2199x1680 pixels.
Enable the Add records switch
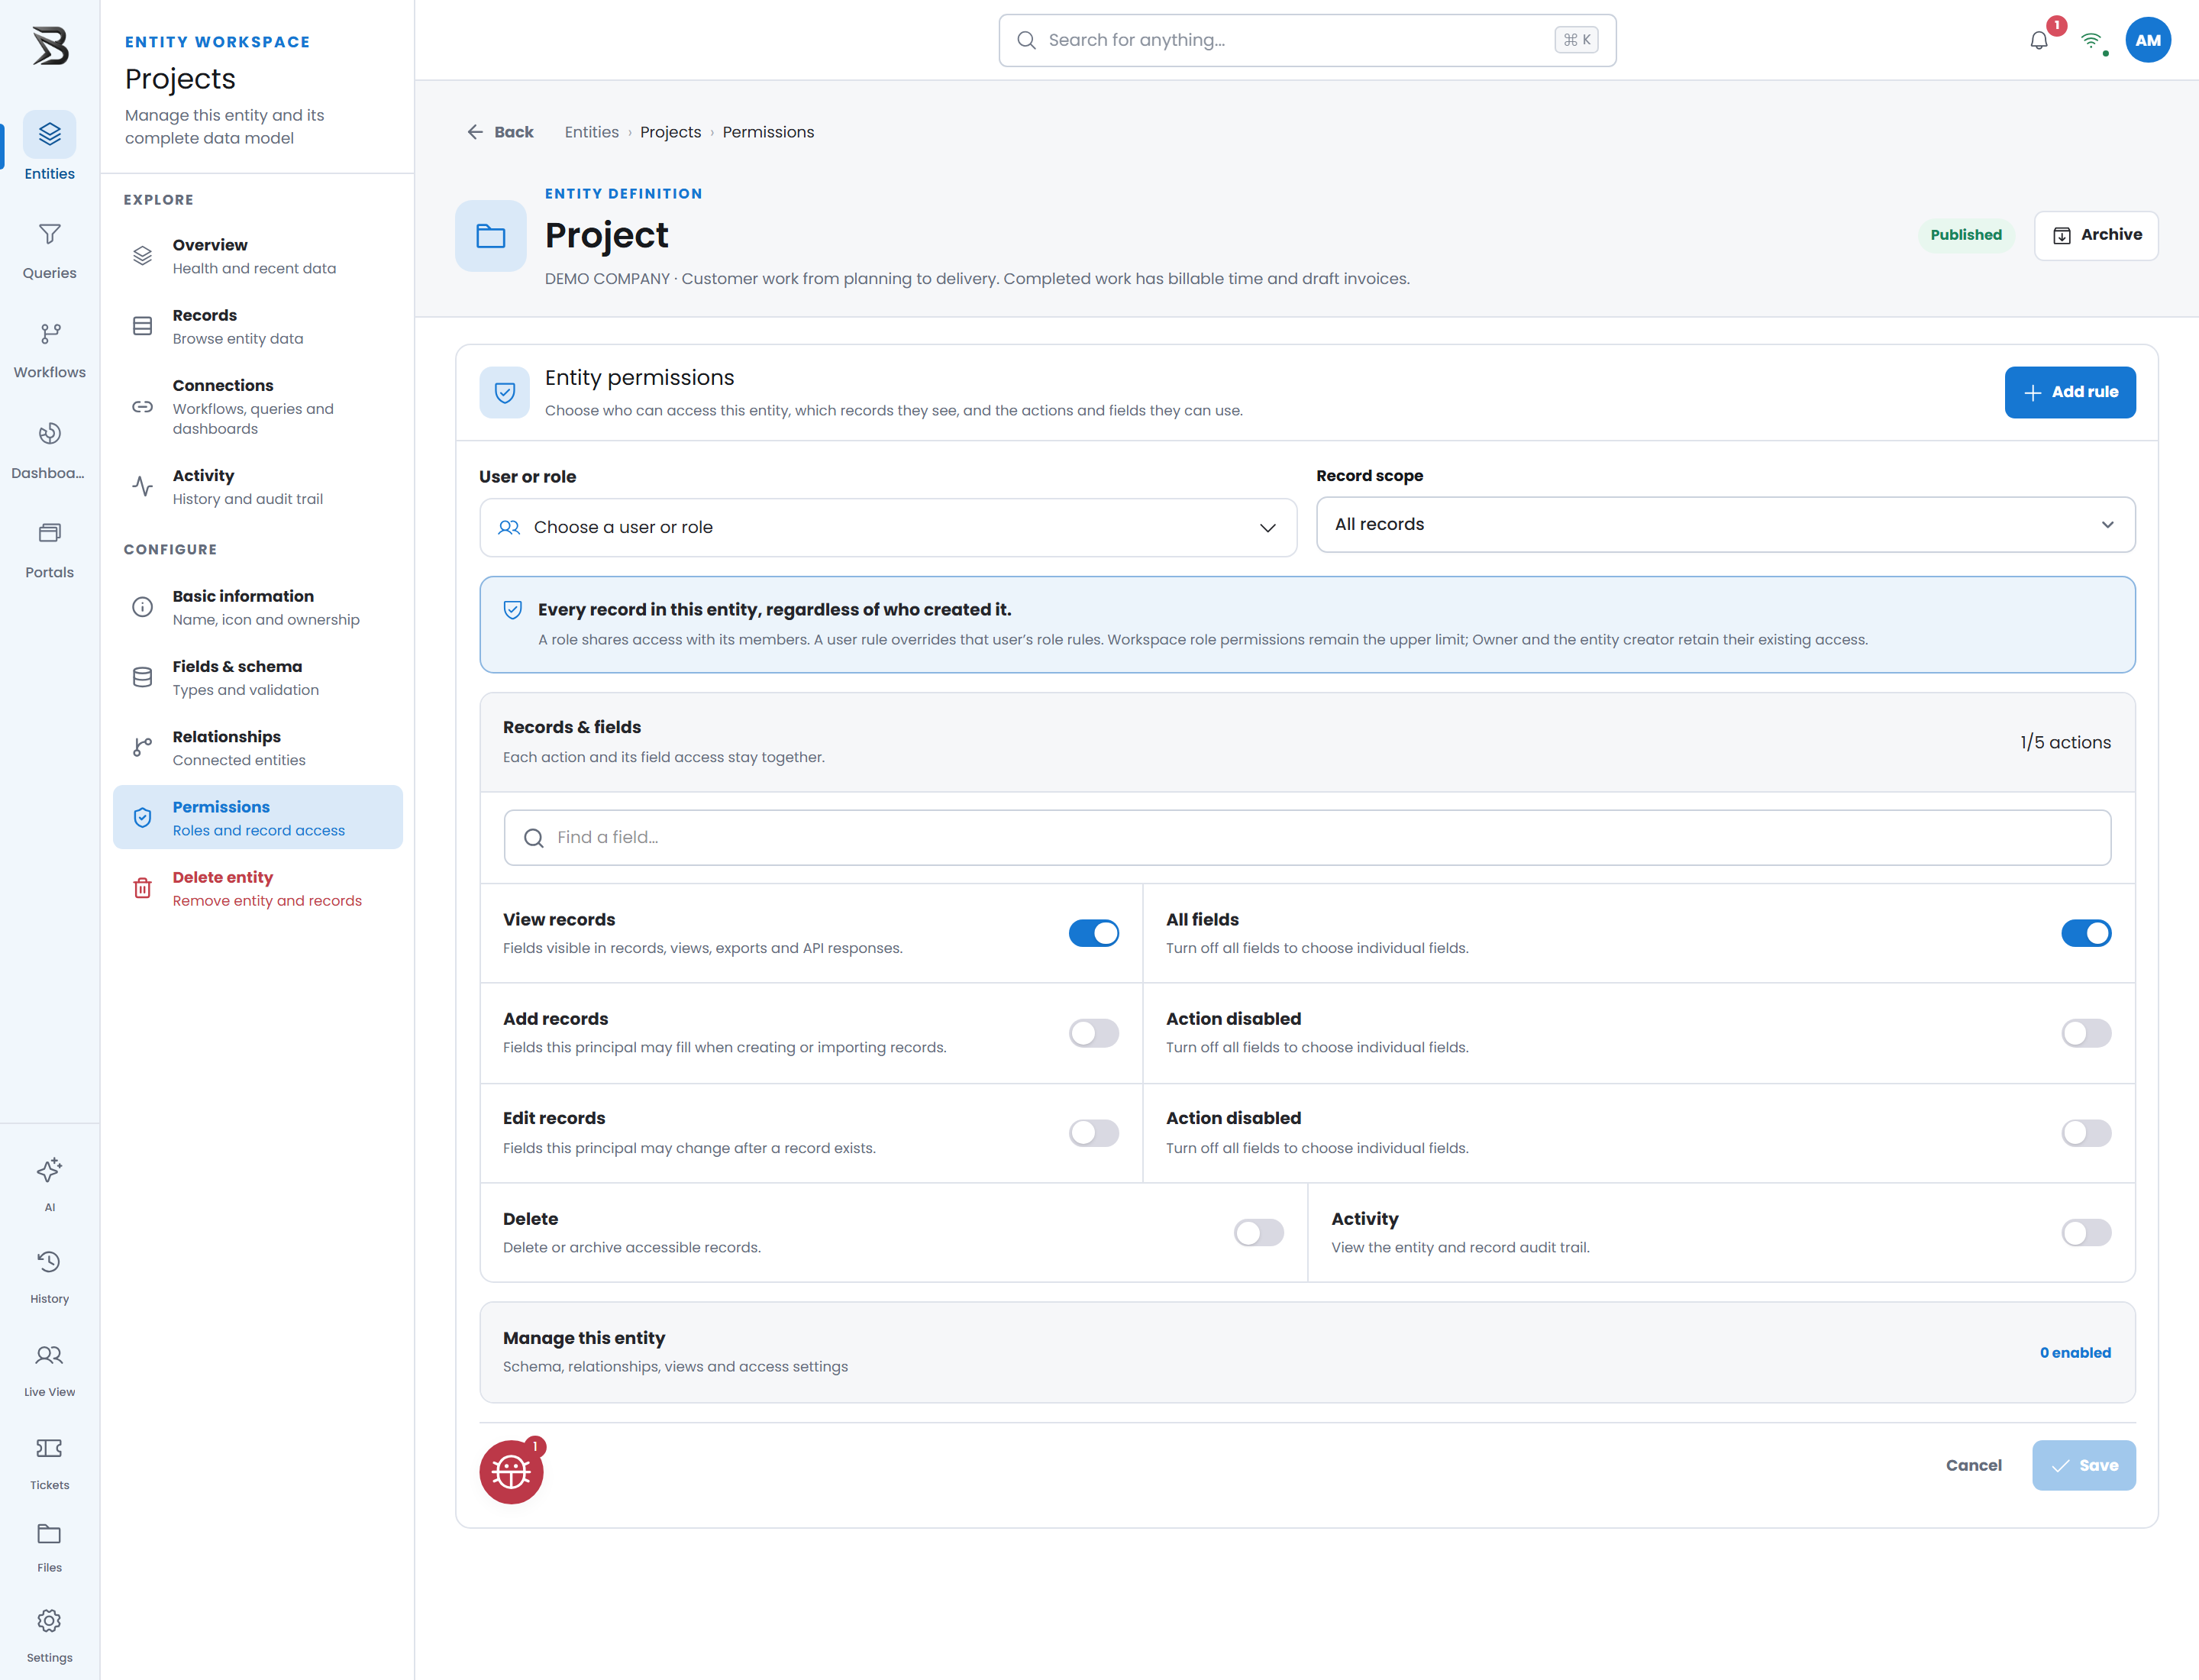(x=1093, y=1033)
